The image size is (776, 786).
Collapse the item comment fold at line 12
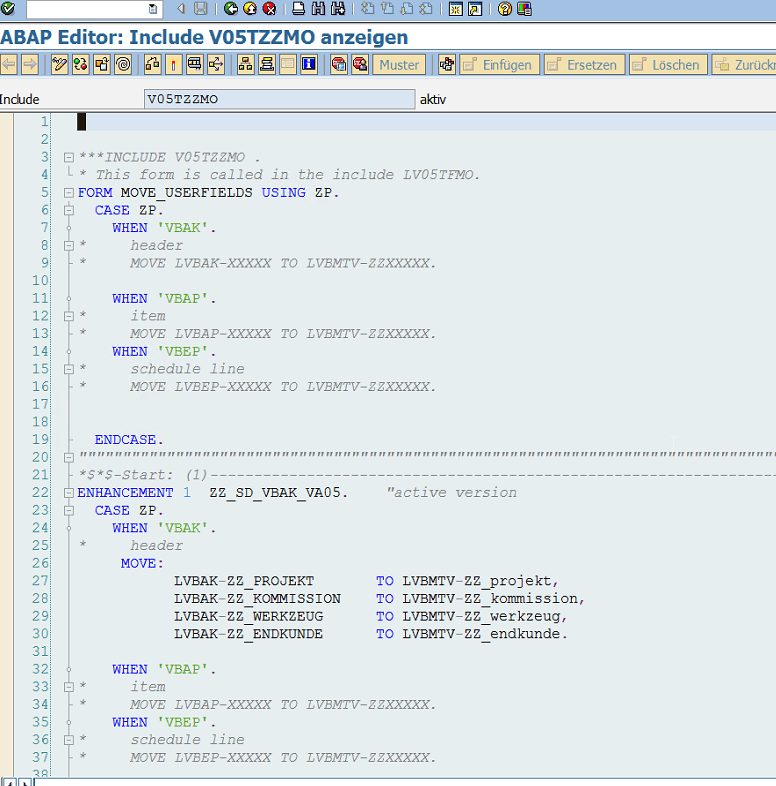69,316
